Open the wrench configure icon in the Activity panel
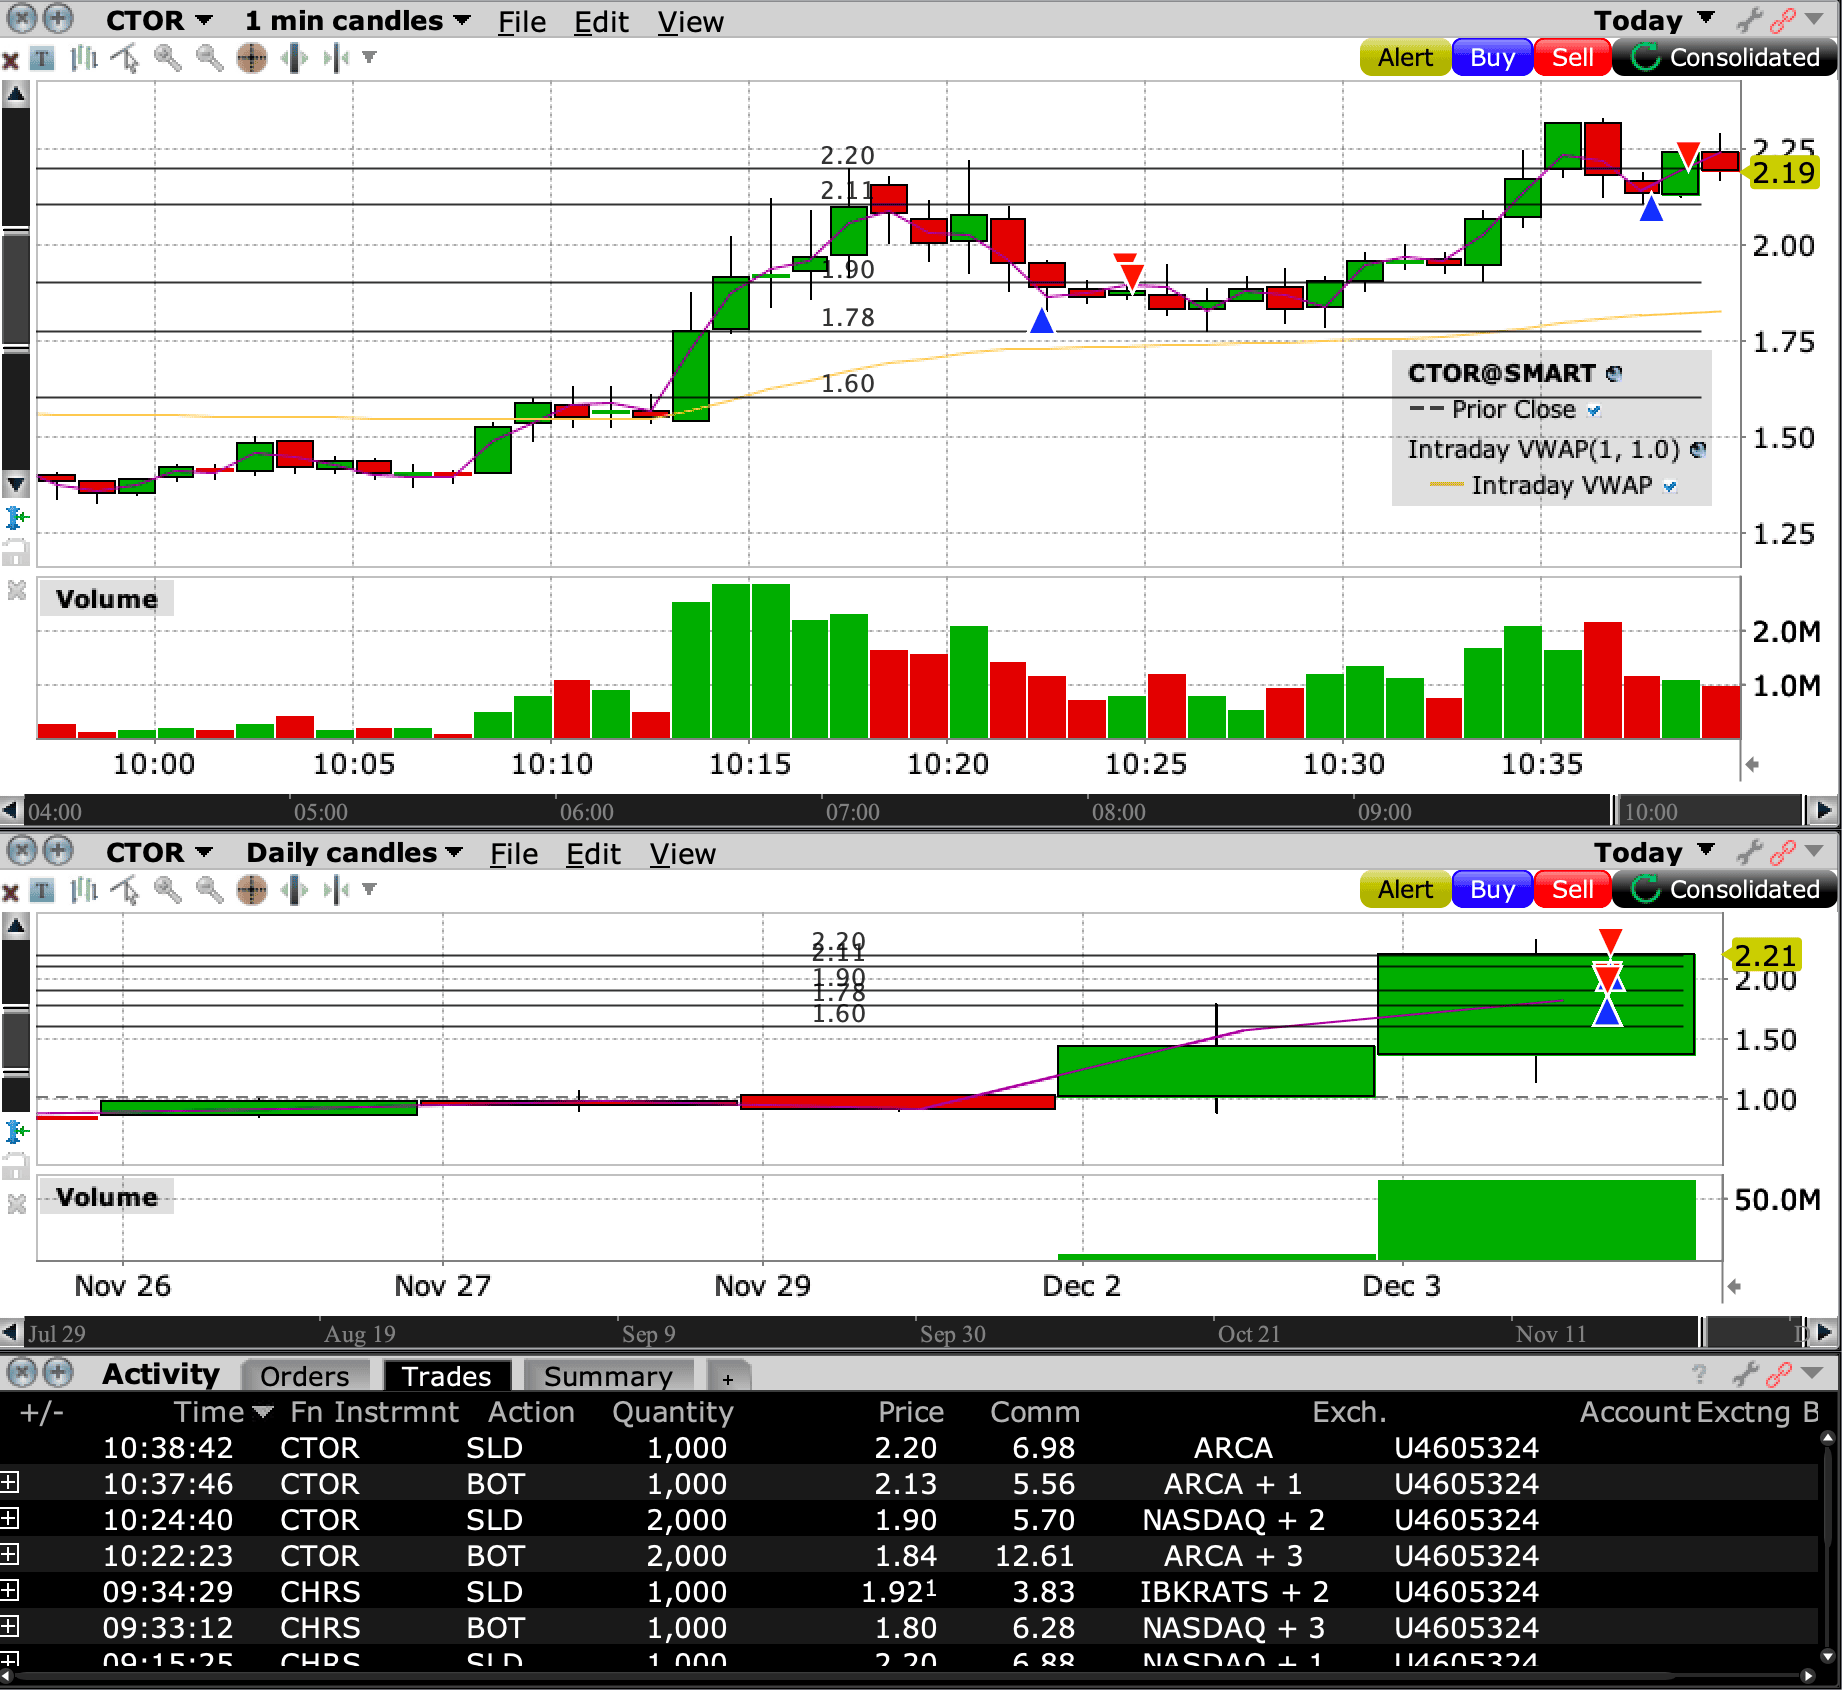 tap(1745, 1374)
